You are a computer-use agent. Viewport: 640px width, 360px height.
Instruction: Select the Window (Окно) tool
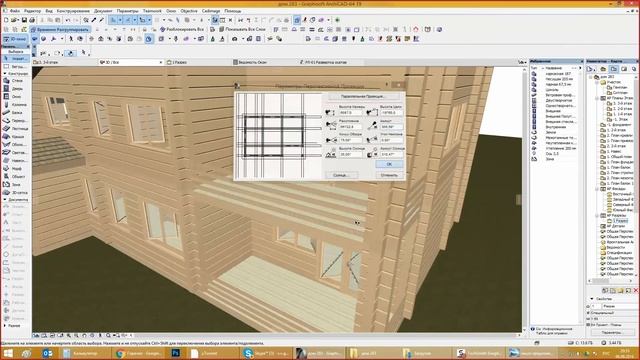(x=15, y=97)
